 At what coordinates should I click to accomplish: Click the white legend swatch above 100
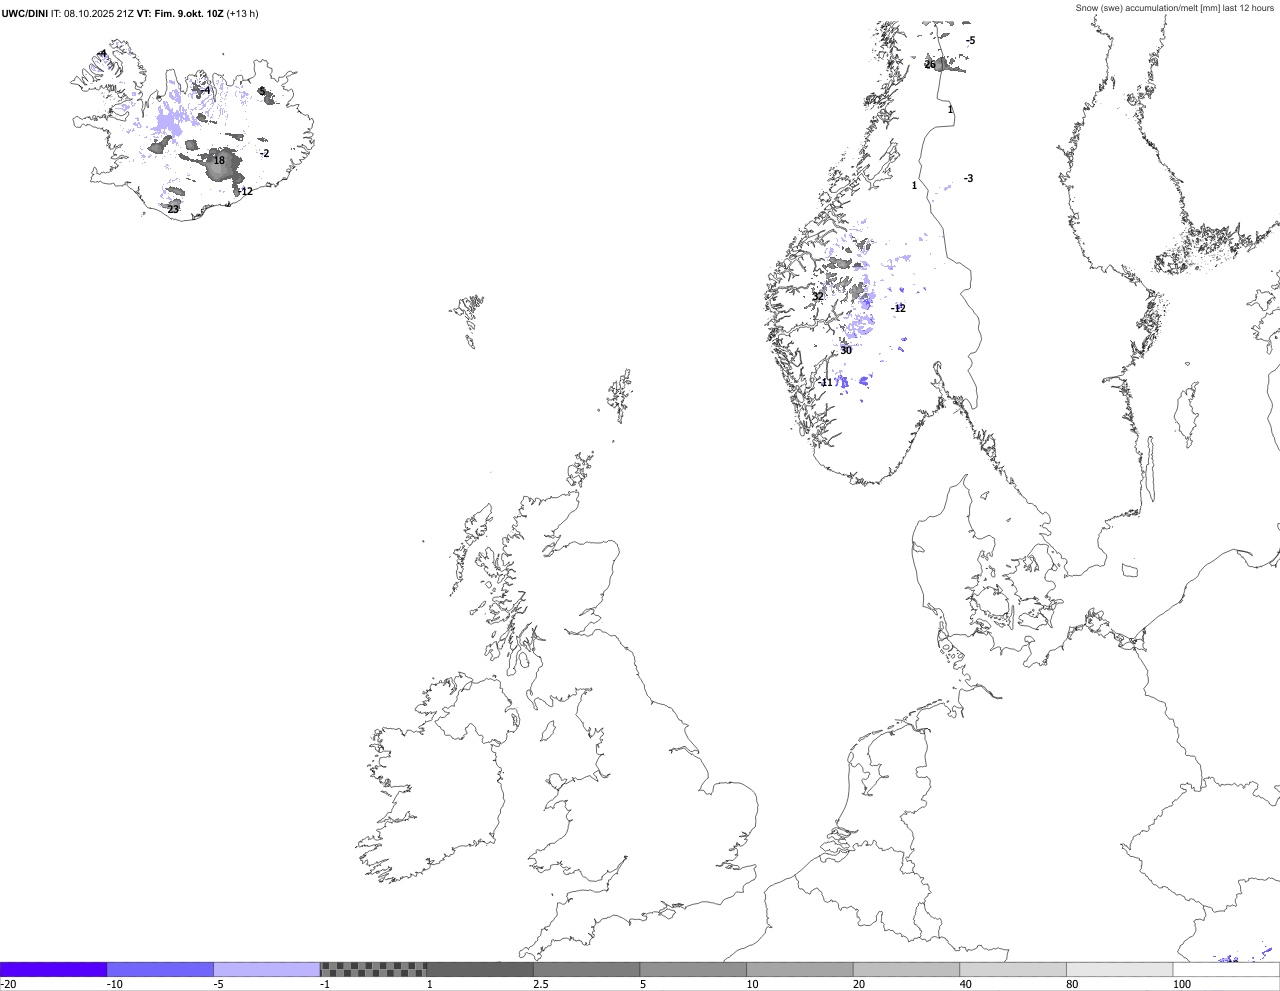[1226, 969]
